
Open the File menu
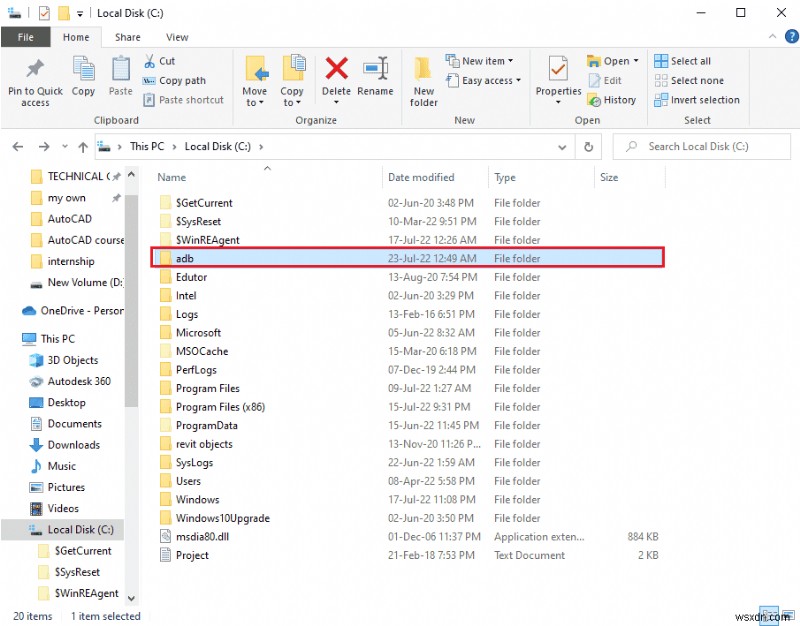tap(26, 36)
